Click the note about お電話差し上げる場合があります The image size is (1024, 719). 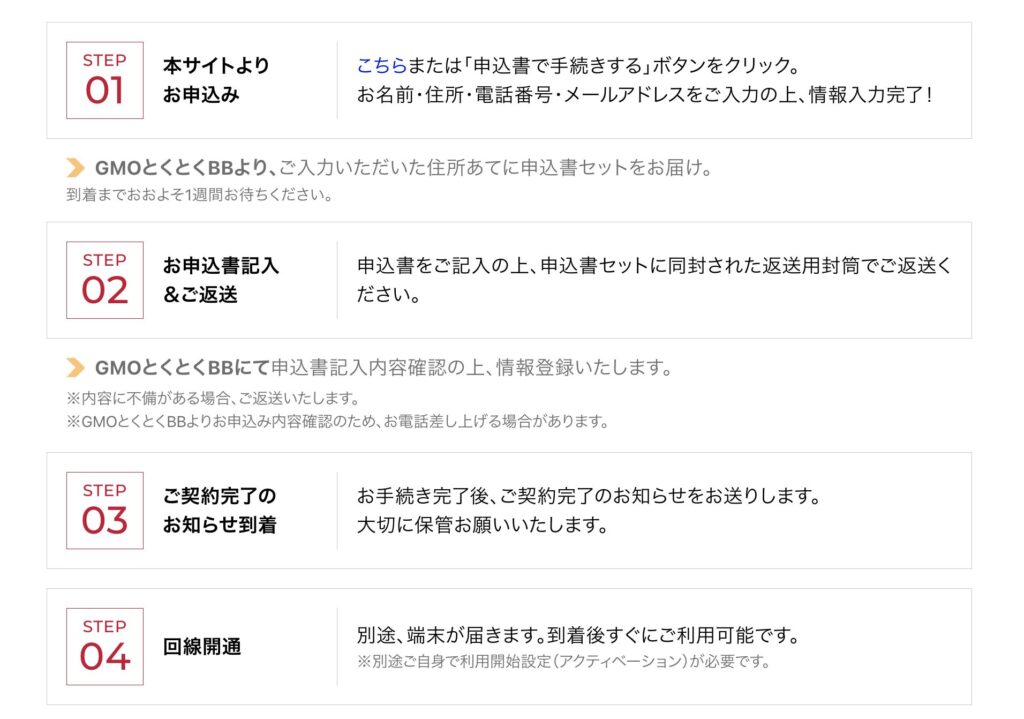click(338, 421)
